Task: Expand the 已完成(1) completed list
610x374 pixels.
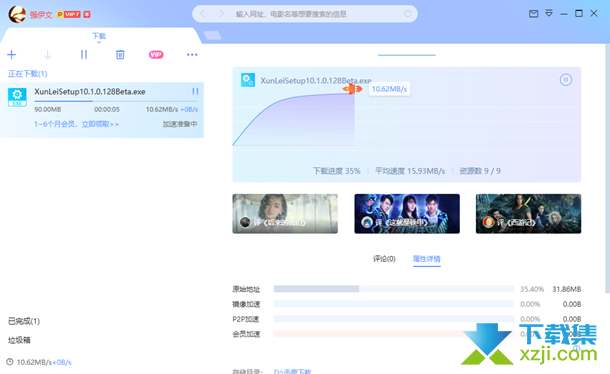Action: (24, 321)
